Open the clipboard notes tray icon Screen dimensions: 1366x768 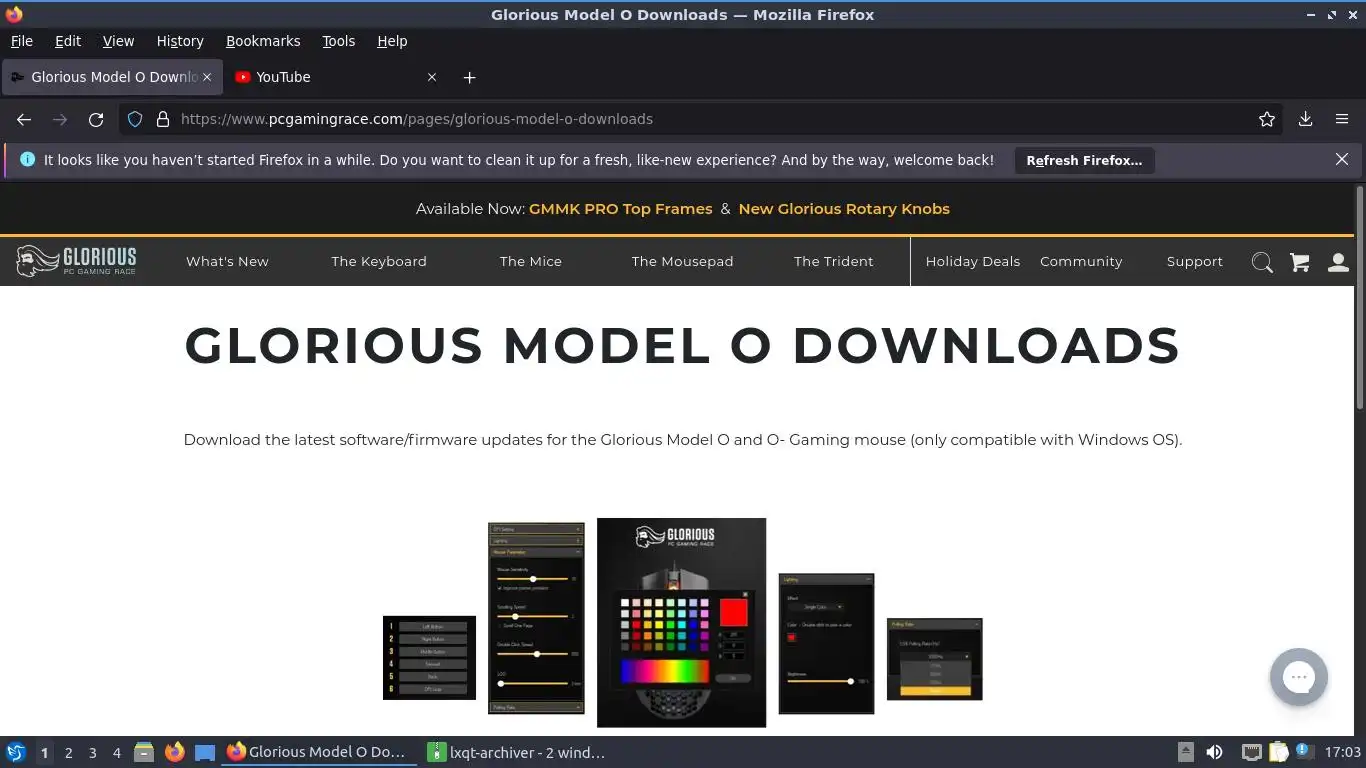click(x=1279, y=752)
